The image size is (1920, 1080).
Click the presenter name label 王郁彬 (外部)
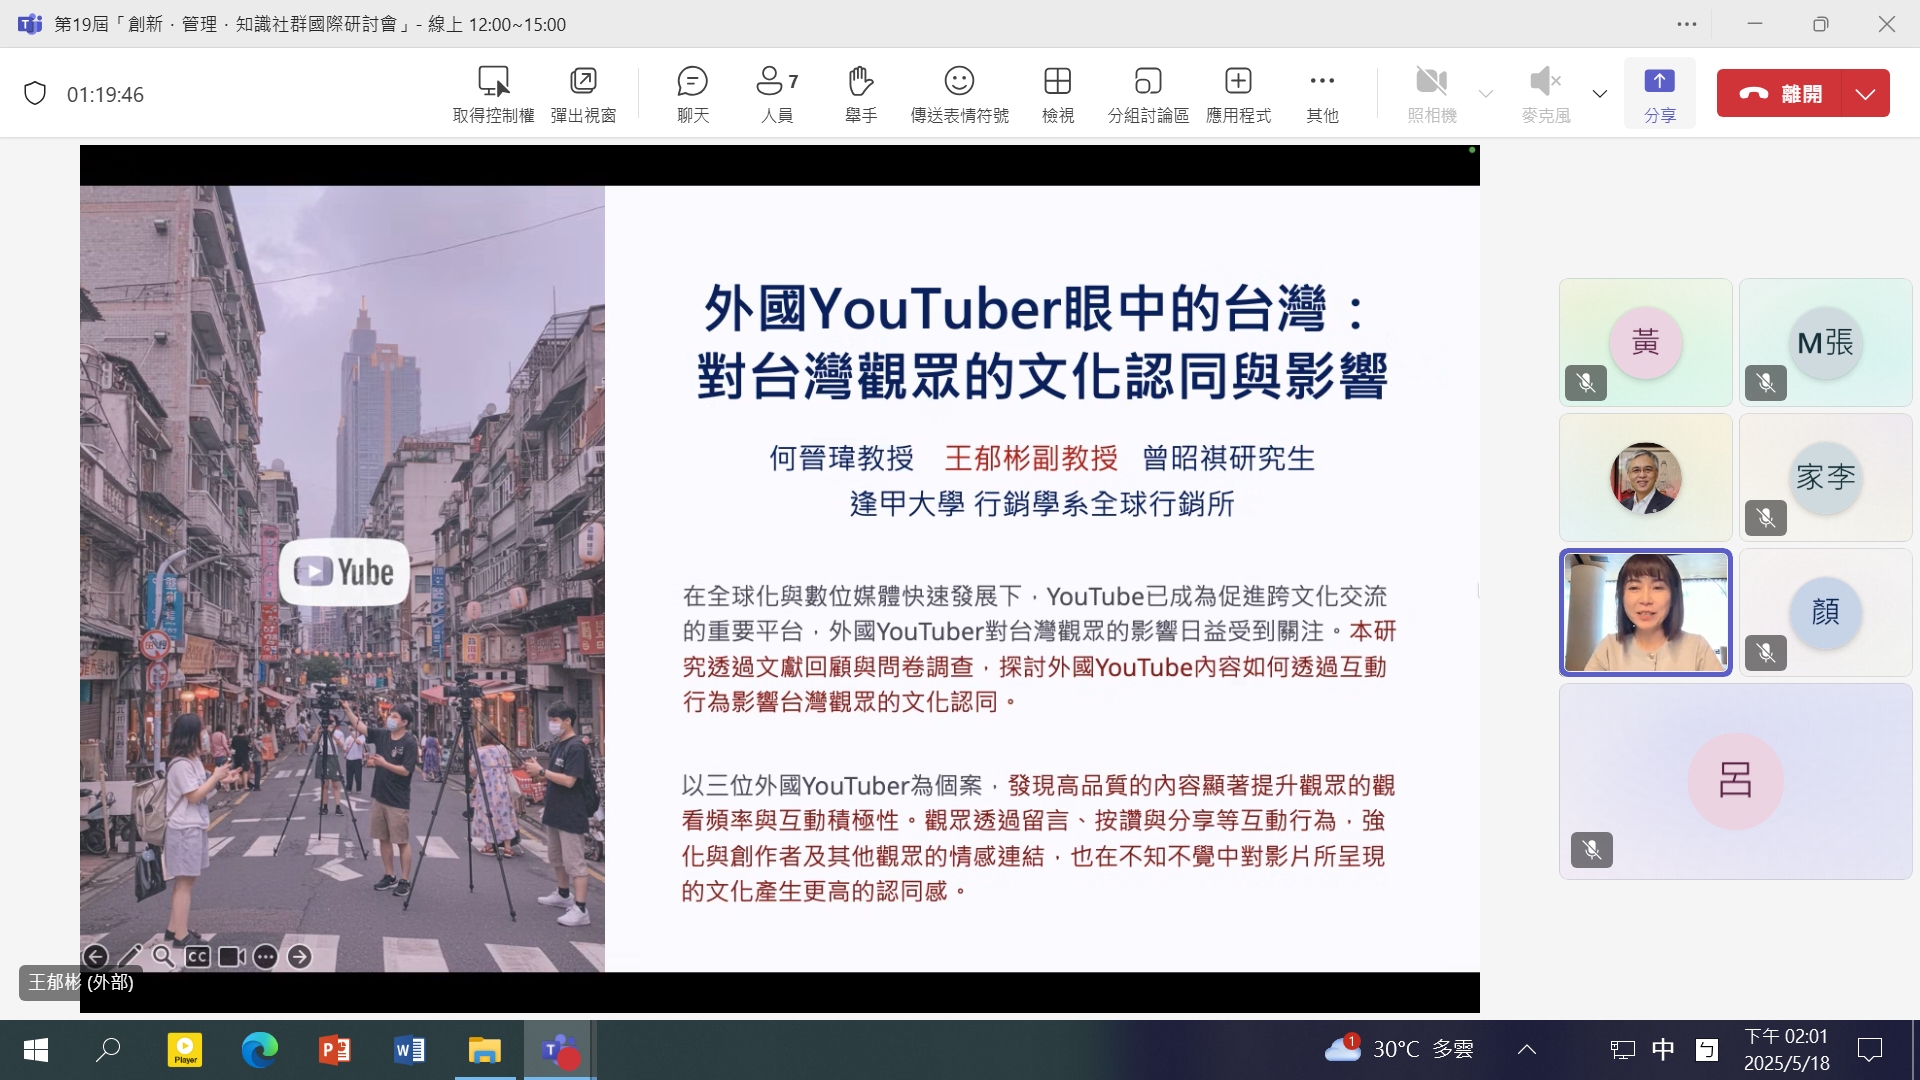pyautogui.click(x=80, y=982)
